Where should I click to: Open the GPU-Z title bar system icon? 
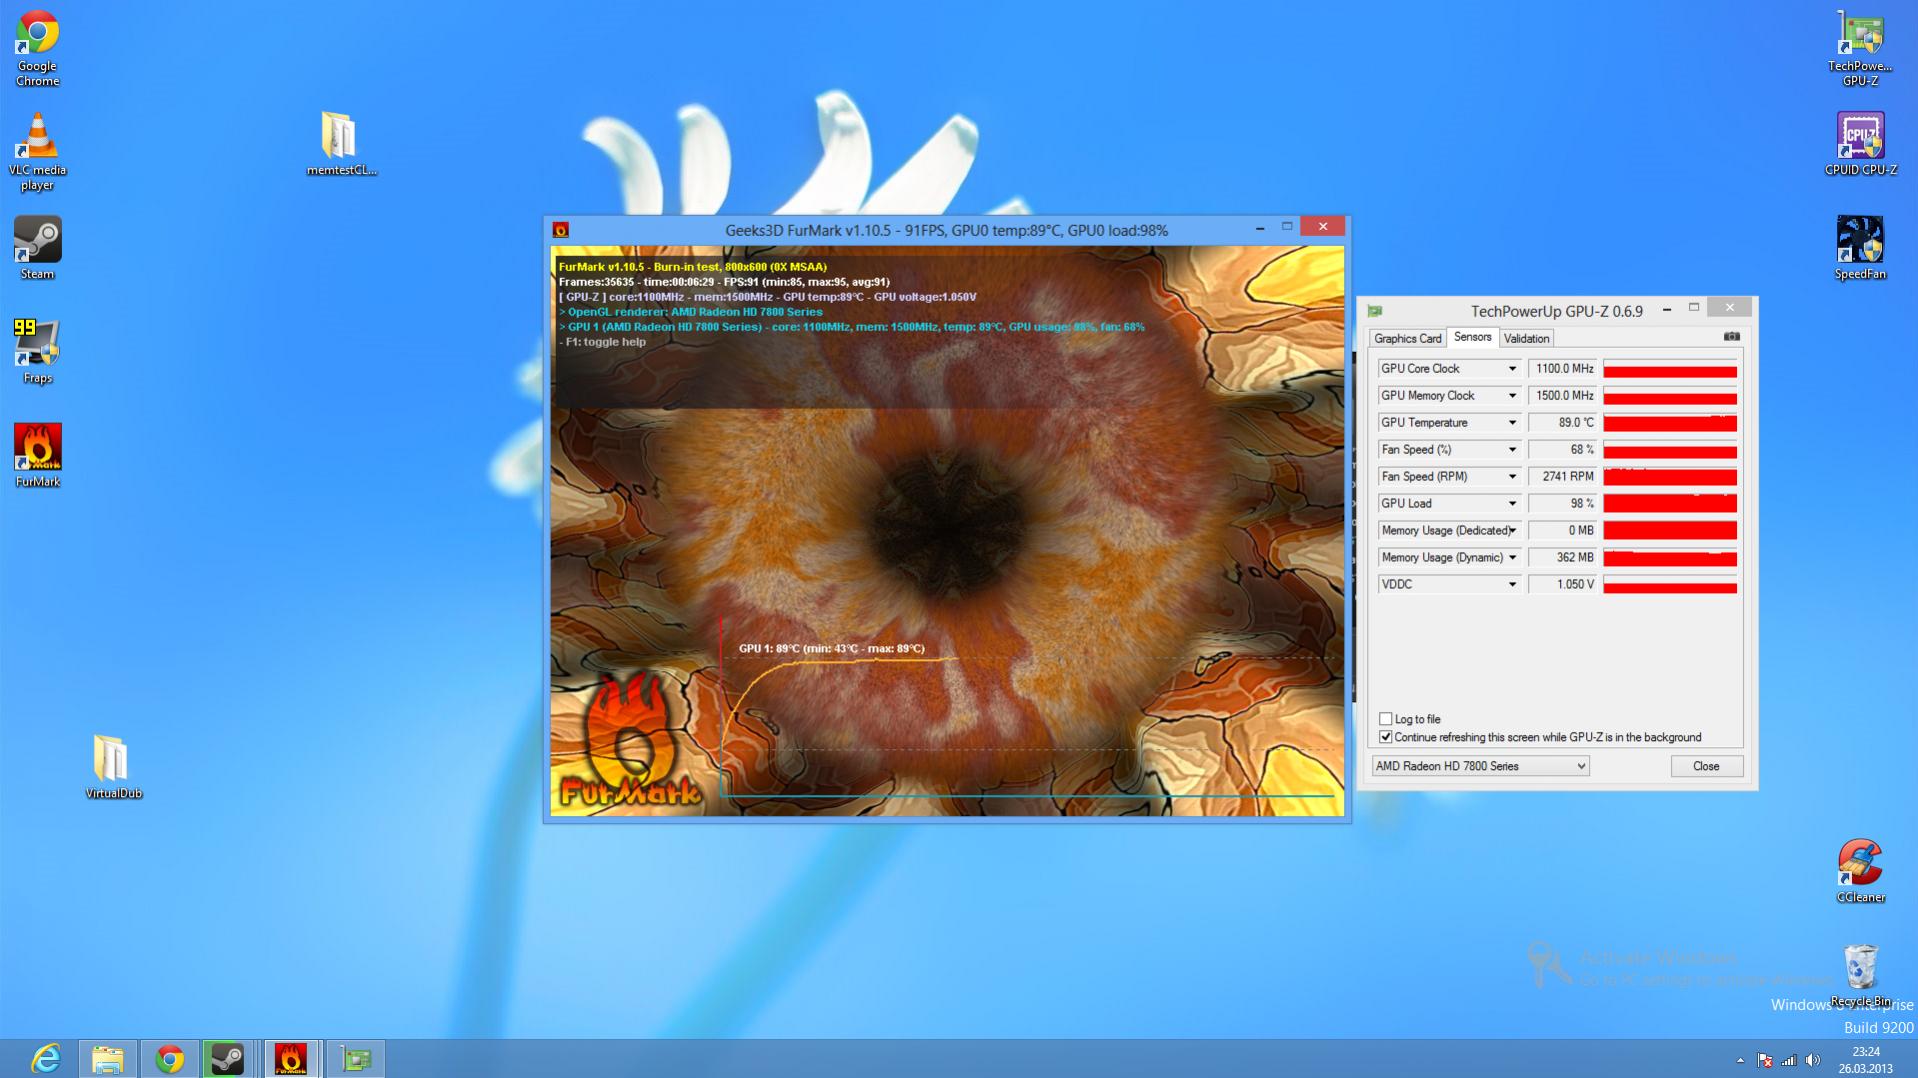click(1376, 311)
